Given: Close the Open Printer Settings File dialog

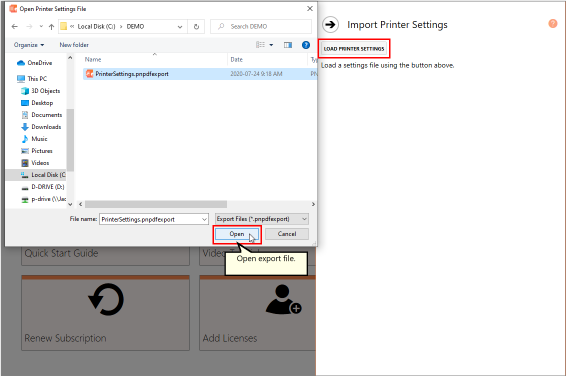Looking at the screenshot, I should (x=310, y=9).
